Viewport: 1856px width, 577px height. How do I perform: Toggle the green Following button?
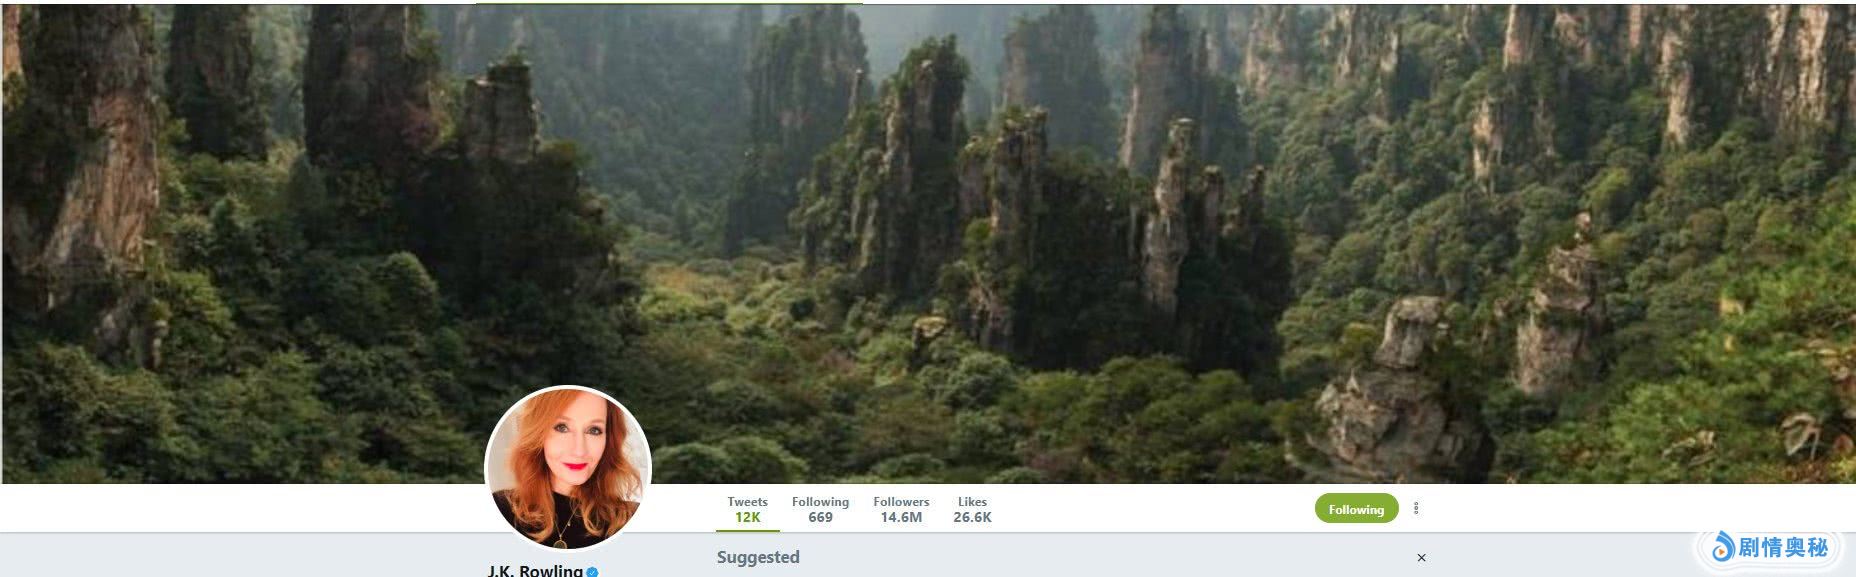[x=1356, y=509]
